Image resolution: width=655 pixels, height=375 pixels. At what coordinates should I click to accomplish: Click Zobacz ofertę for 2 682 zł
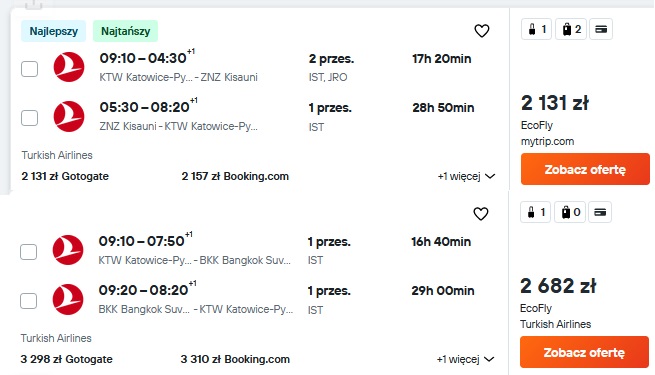[584, 352]
